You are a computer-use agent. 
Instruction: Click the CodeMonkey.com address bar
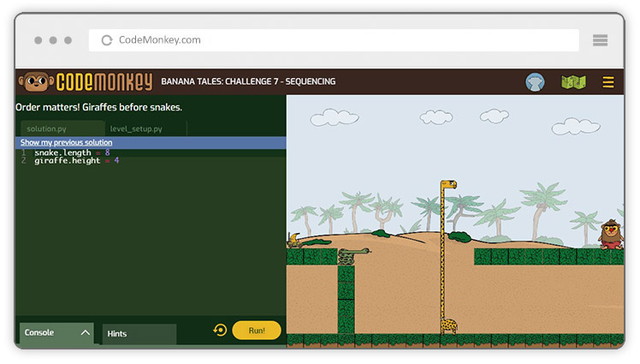tap(333, 40)
